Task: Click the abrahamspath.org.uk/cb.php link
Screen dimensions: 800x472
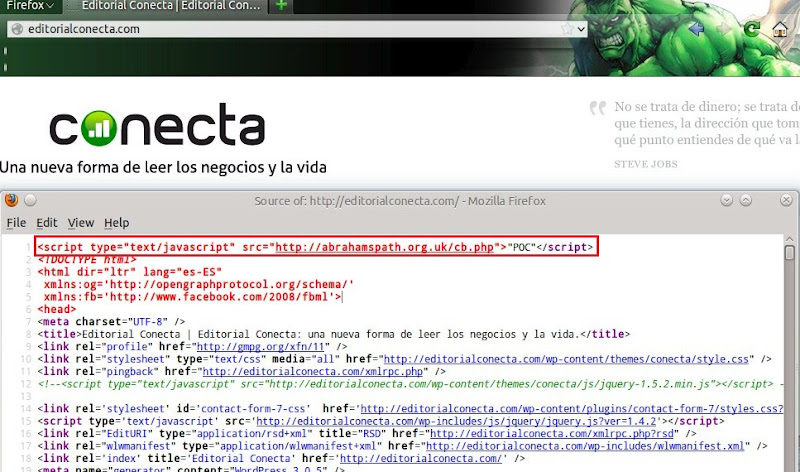Action: (385, 247)
